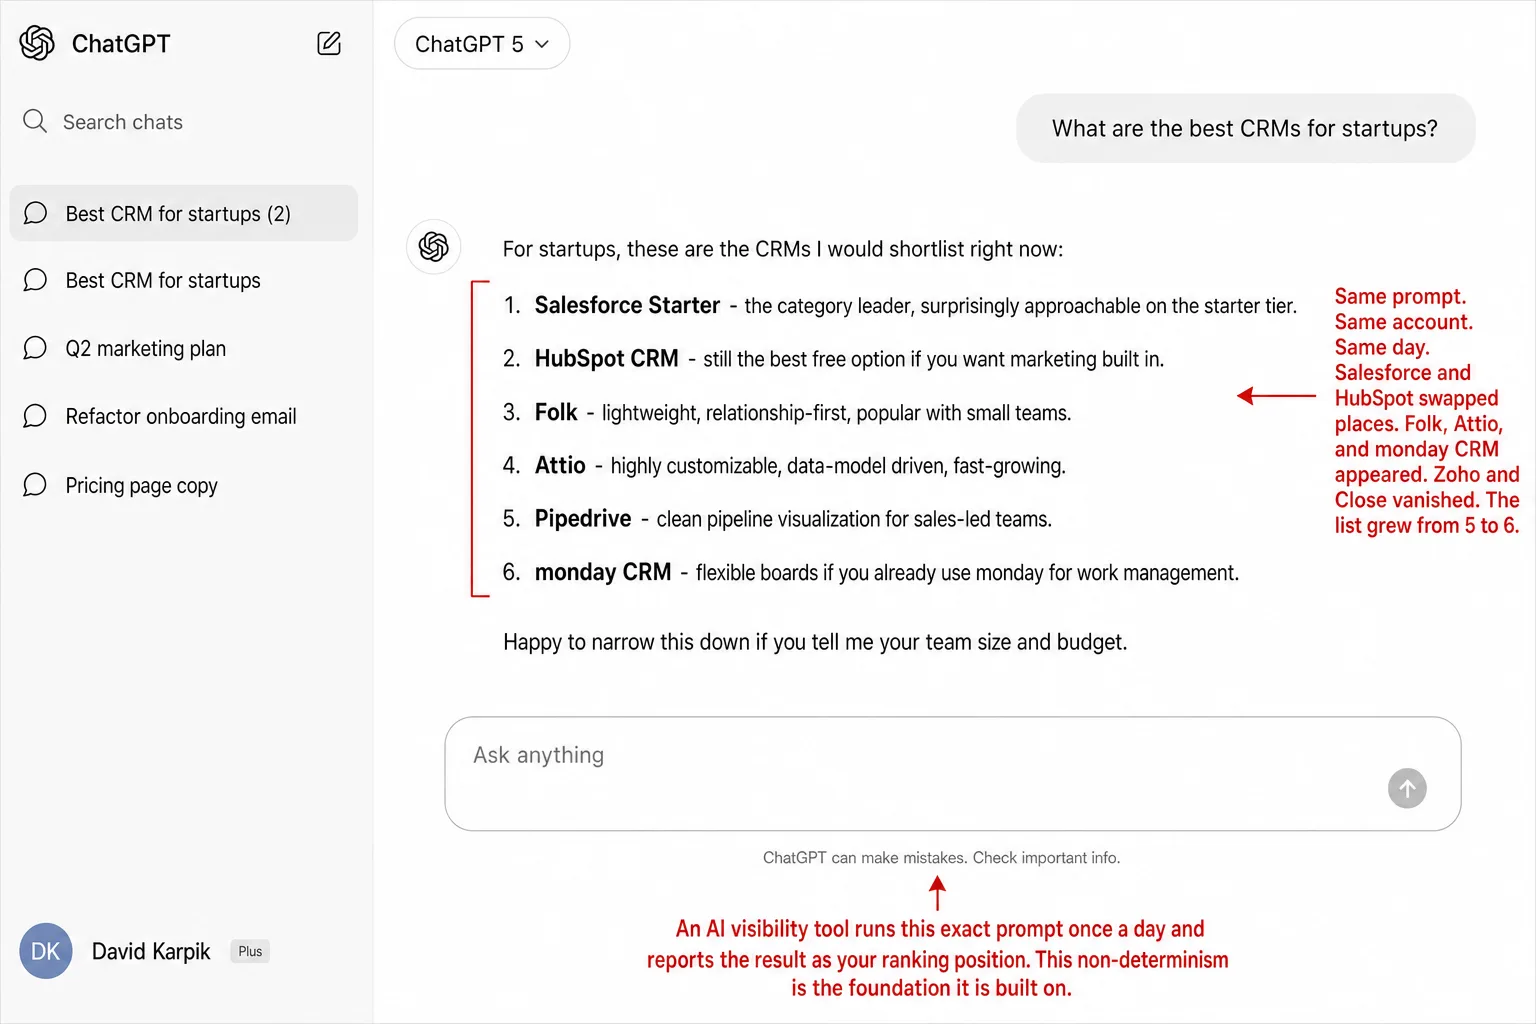Click Salesforce Starter list entry
This screenshot has width=1536, height=1024.
pyautogui.click(x=899, y=305)
